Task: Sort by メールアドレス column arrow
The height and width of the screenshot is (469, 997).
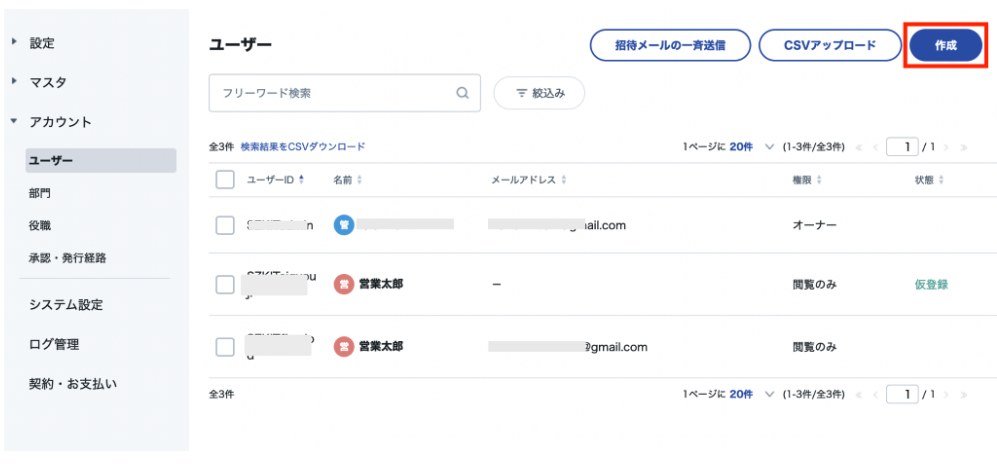Action: pyautogui.click(x=563, y=180)
